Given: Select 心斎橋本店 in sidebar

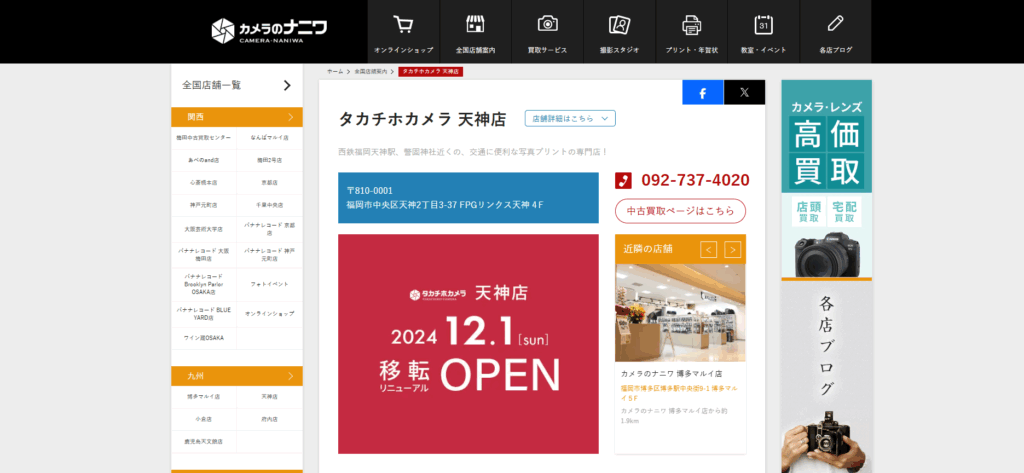Looking at the screenshot, I should click(204, 182).
